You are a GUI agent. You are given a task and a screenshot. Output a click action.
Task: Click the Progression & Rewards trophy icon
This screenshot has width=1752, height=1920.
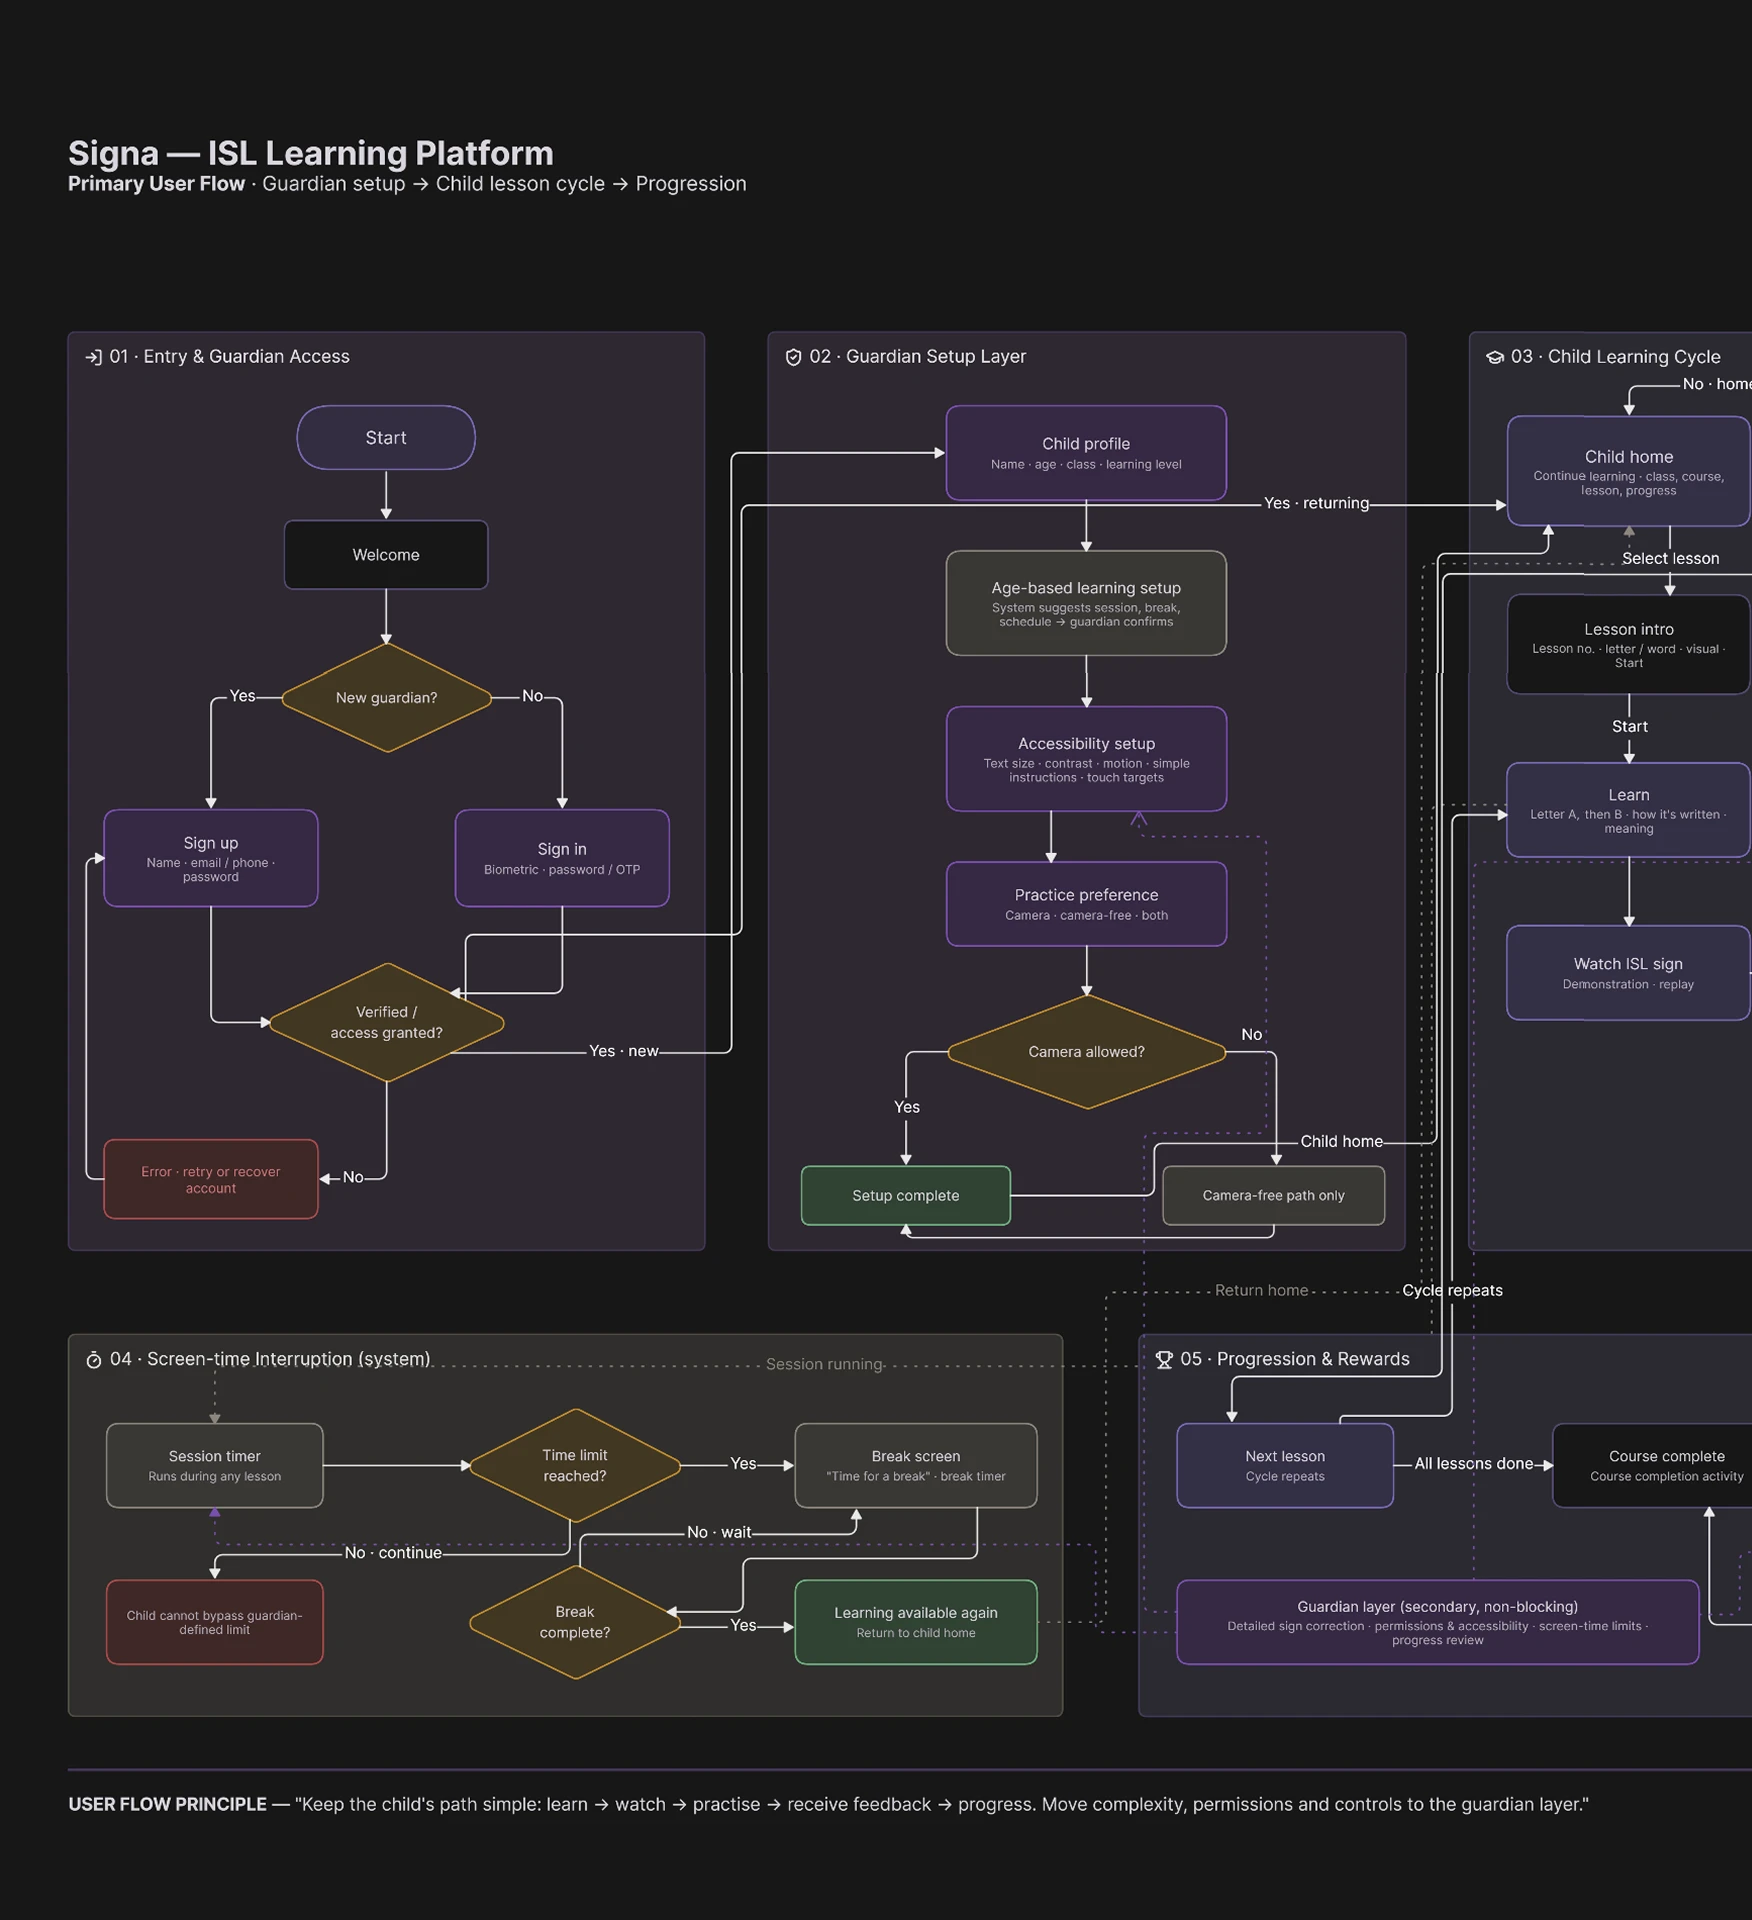tap(1164, 1360)
